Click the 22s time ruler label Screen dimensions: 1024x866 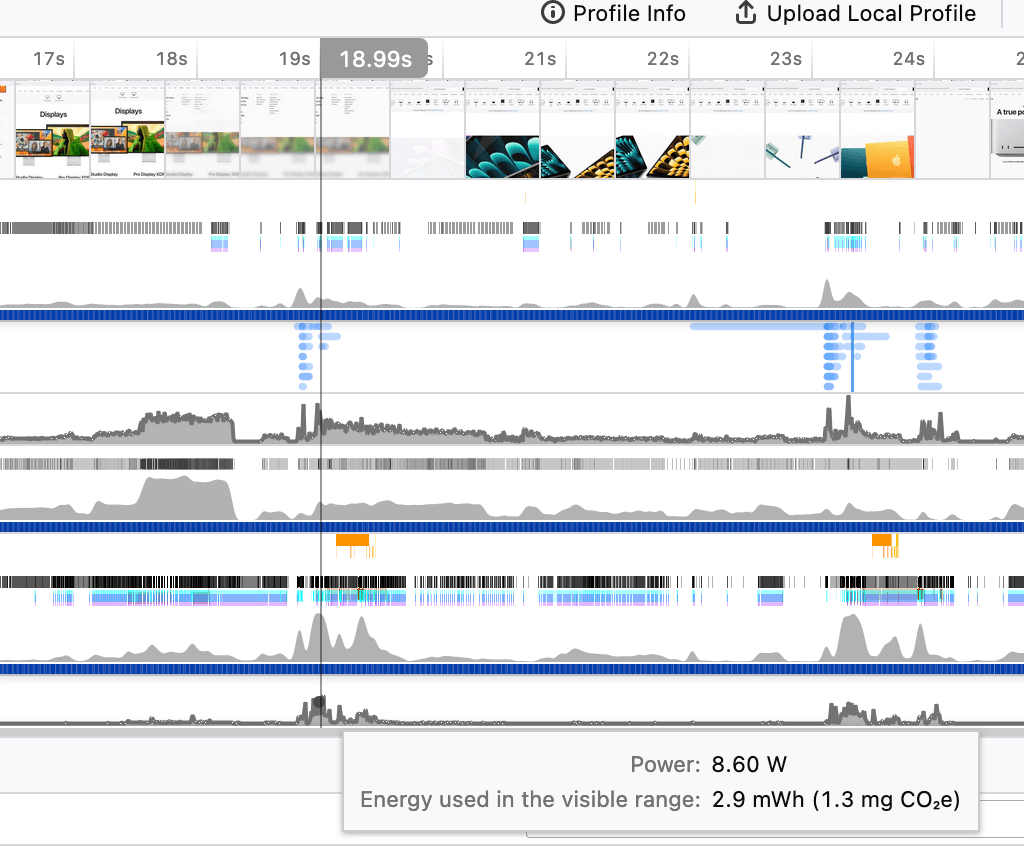663,59
